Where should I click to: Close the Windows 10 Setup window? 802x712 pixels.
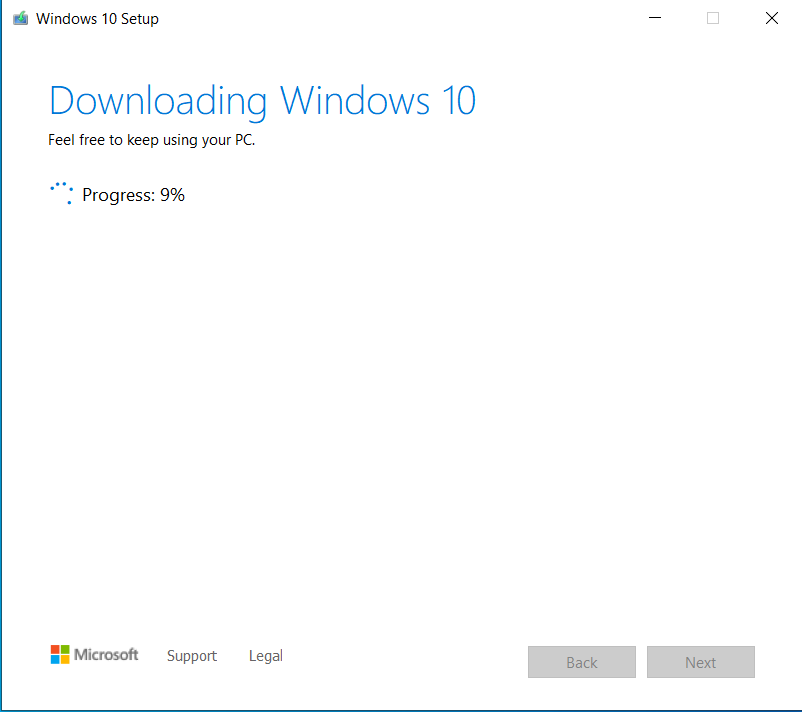tap(771, 18)
